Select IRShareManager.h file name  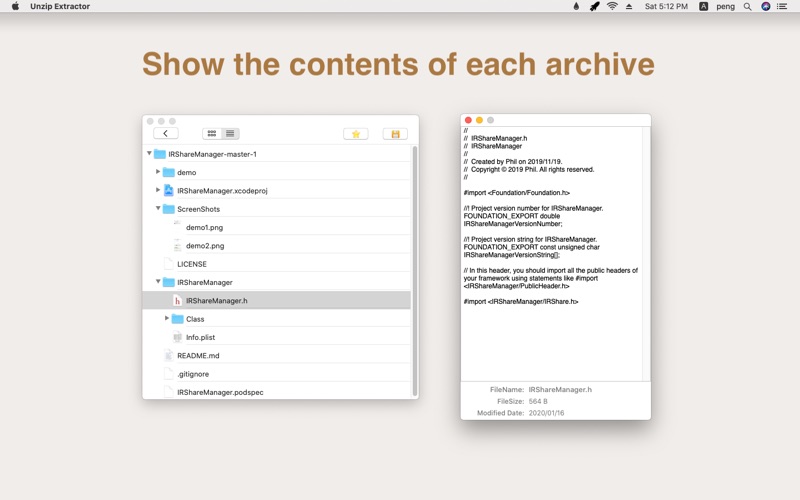(x=216, y=301)
